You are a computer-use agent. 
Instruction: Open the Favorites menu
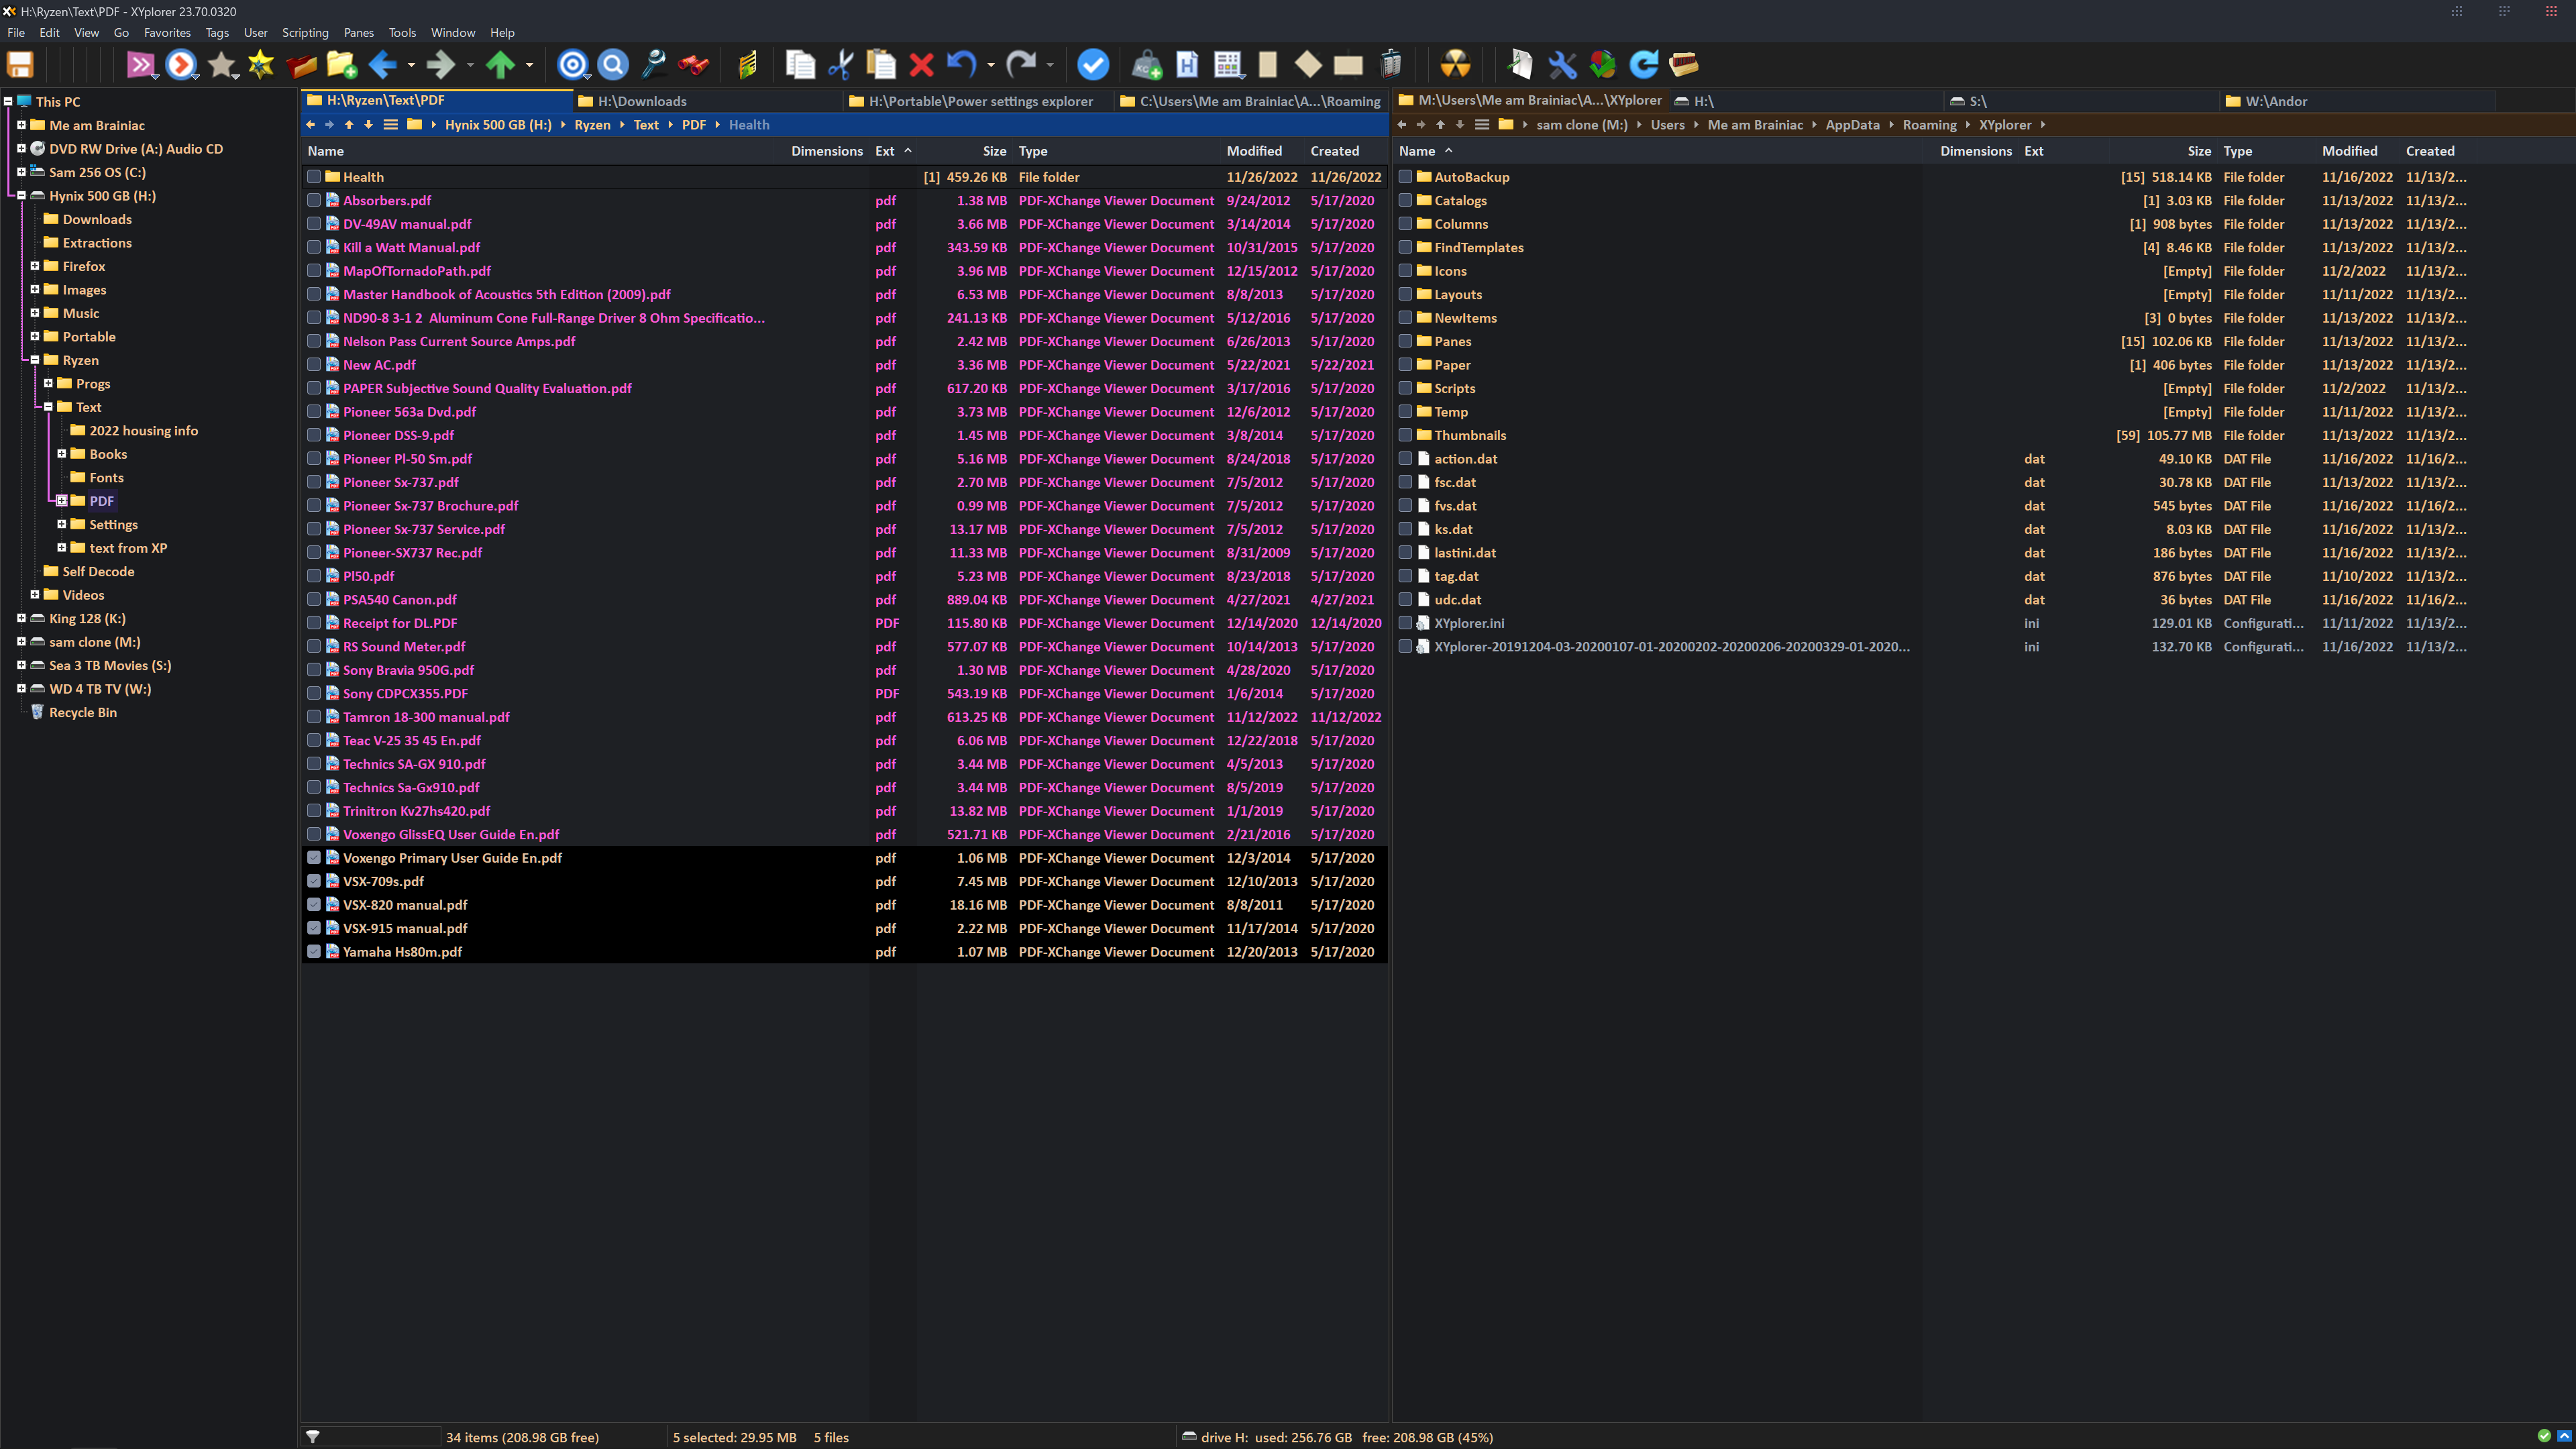click(167, 33)
